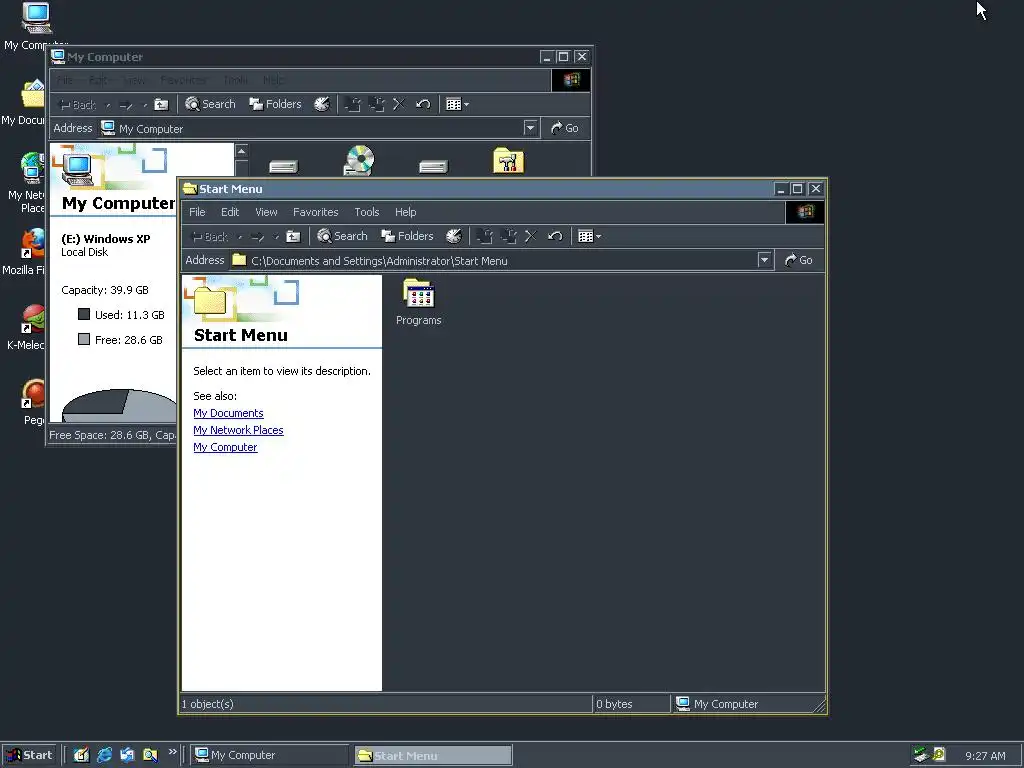The height and width of the screenshot is (768, 1024).
Task: Click Copy To icon in Start Menu toolbar
Action: point(509,236)
